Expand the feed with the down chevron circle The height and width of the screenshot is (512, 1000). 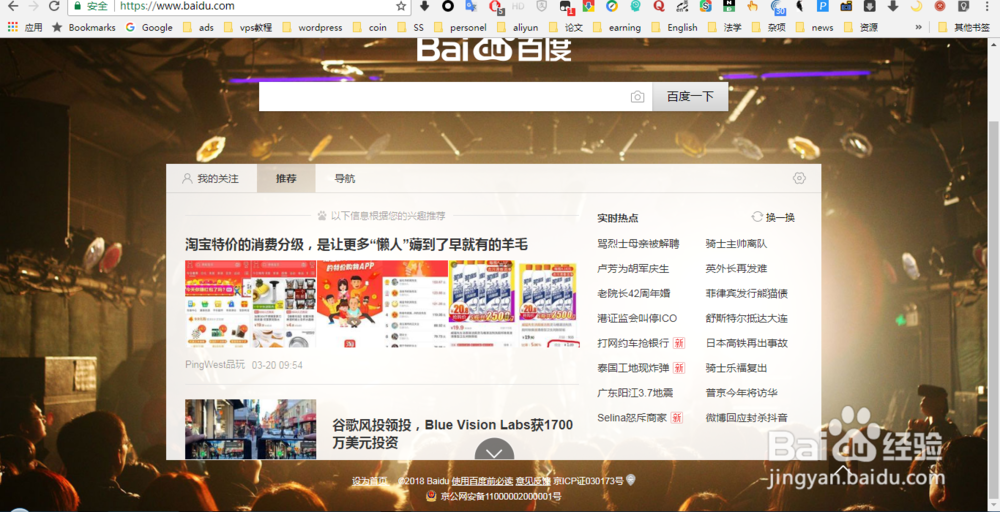pos(494,450)
